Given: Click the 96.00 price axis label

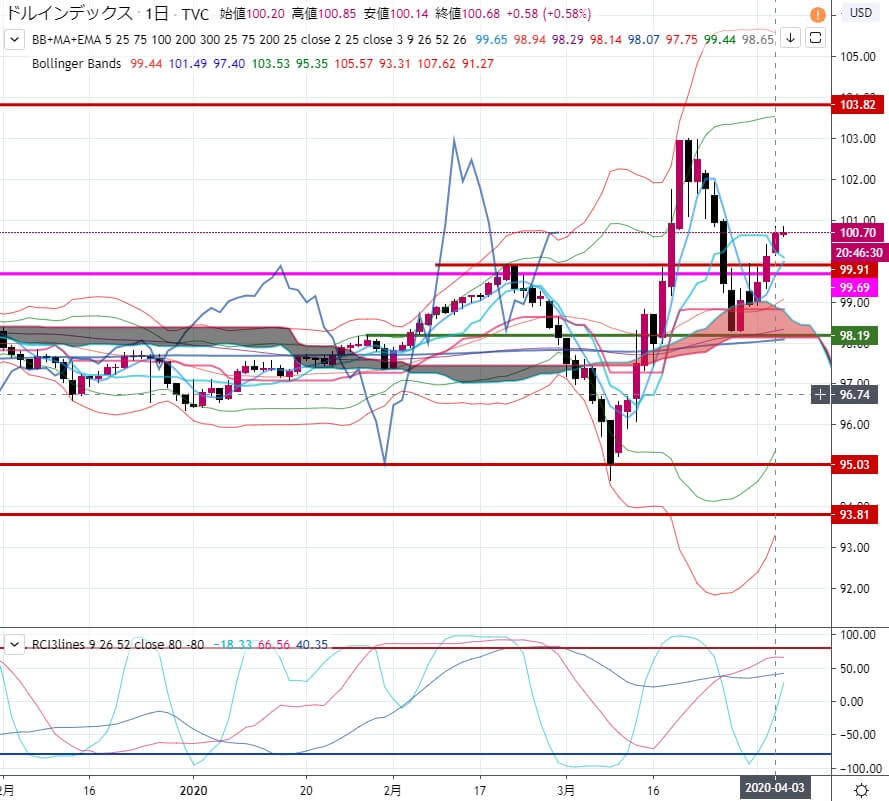Looking at the screenshot, I should (854, 425).
